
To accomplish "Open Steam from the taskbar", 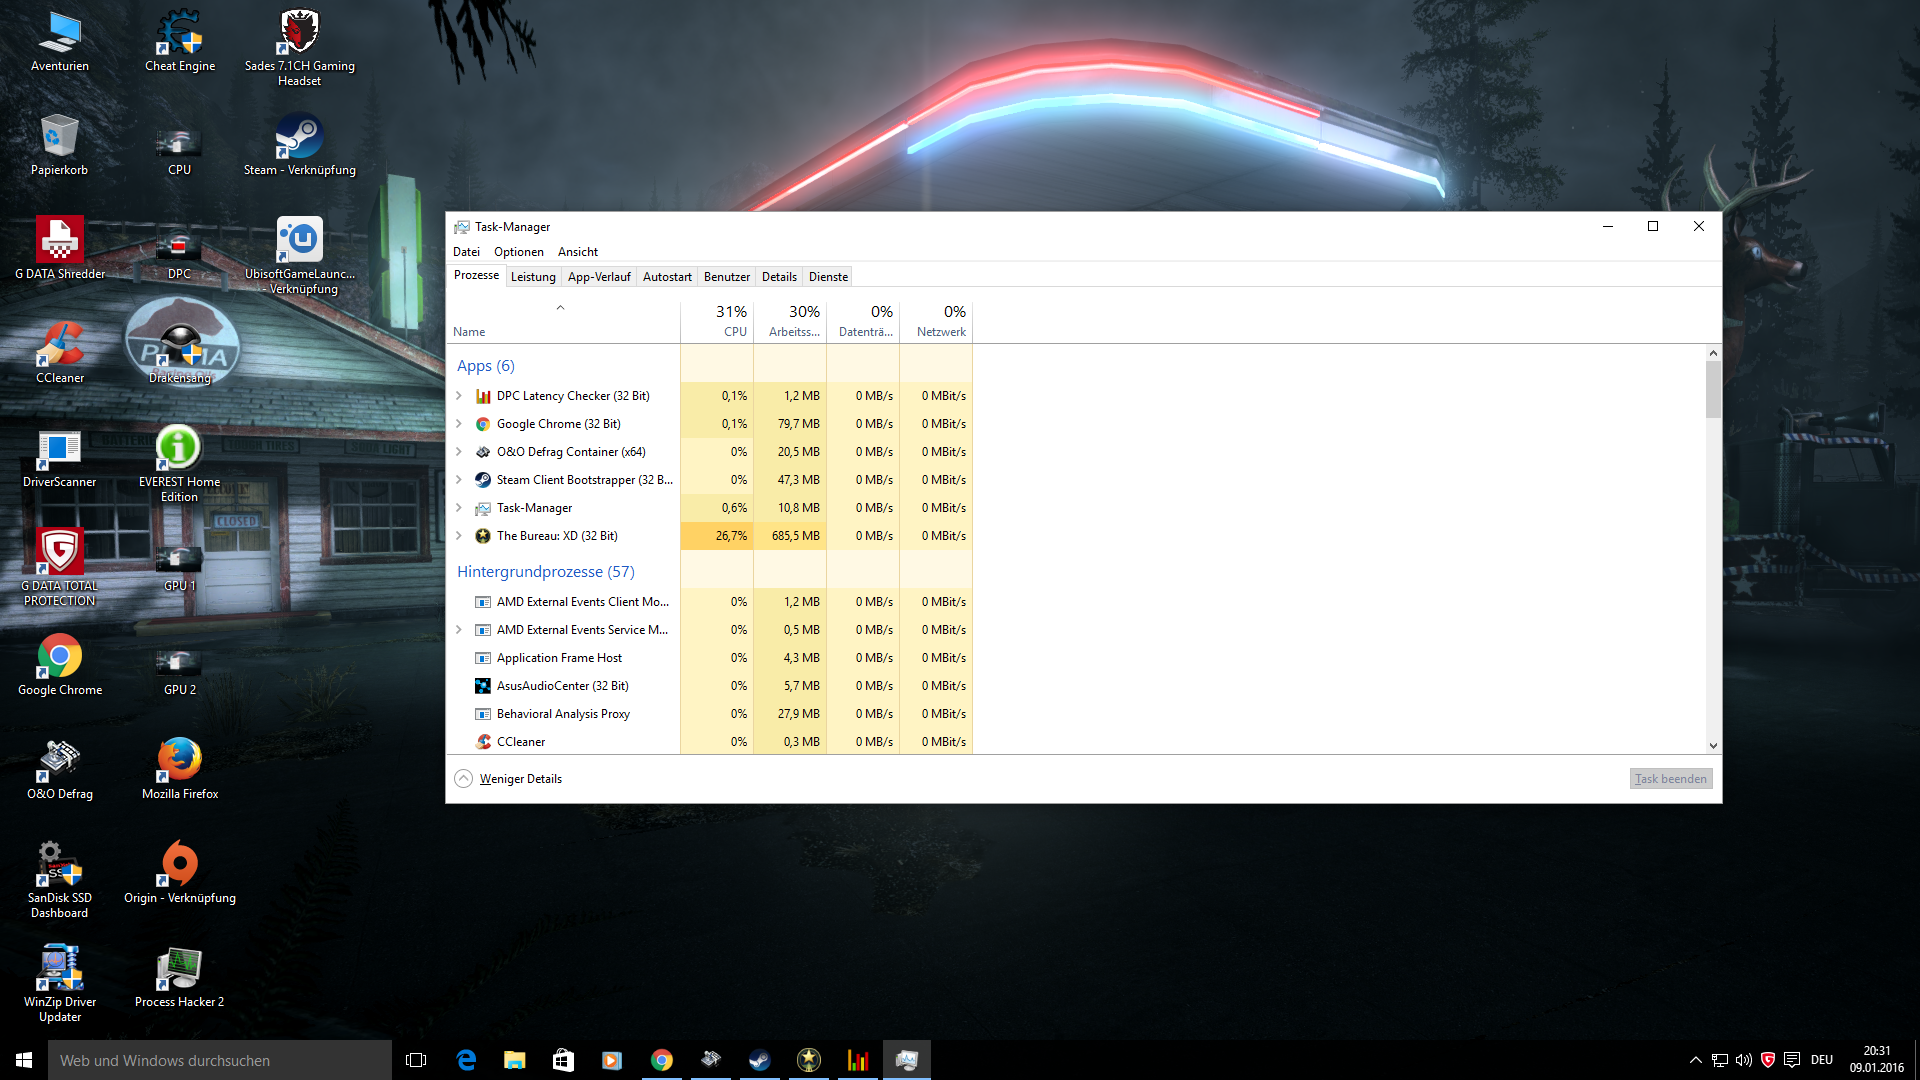I will coord(760,1060).
